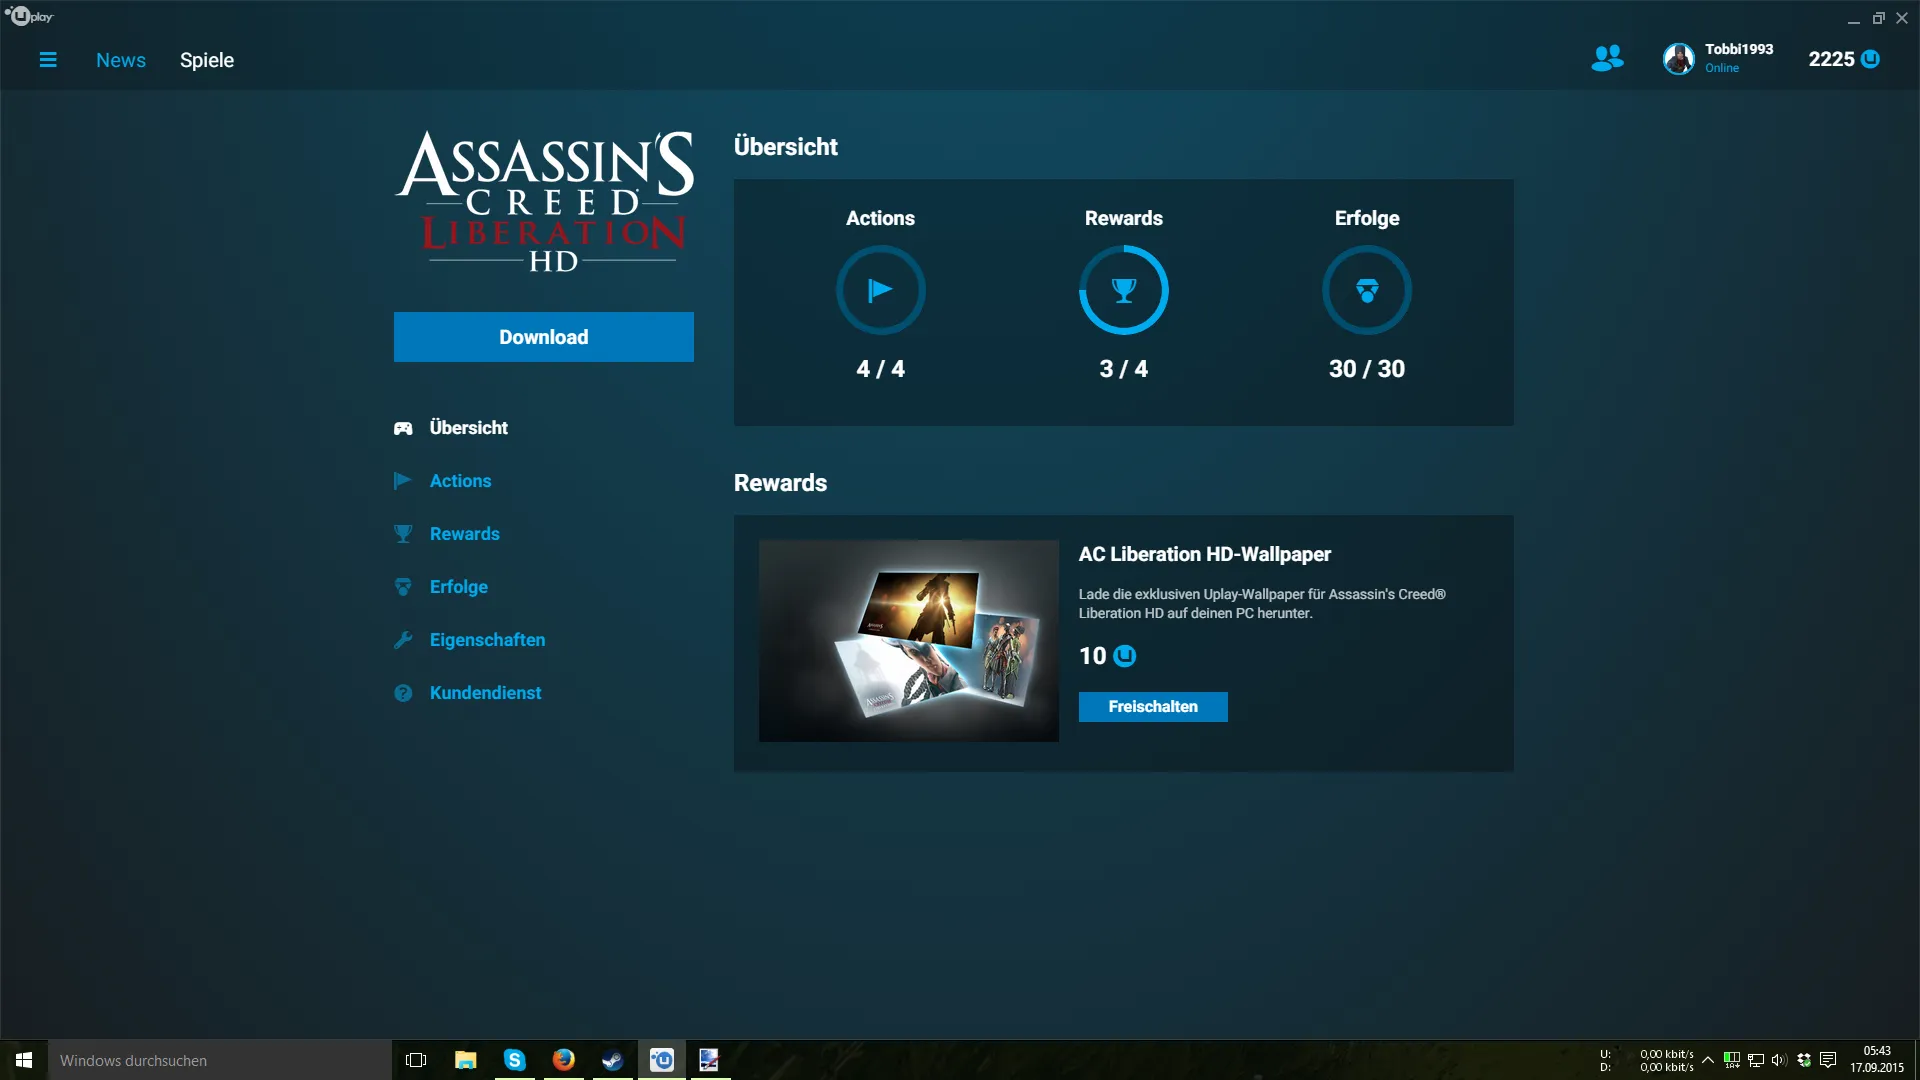Screen dimensions: 1920x1080
Task: Click the Rewards trophy circle icon
Action: pyautogui.click(x=1123, y=290)
